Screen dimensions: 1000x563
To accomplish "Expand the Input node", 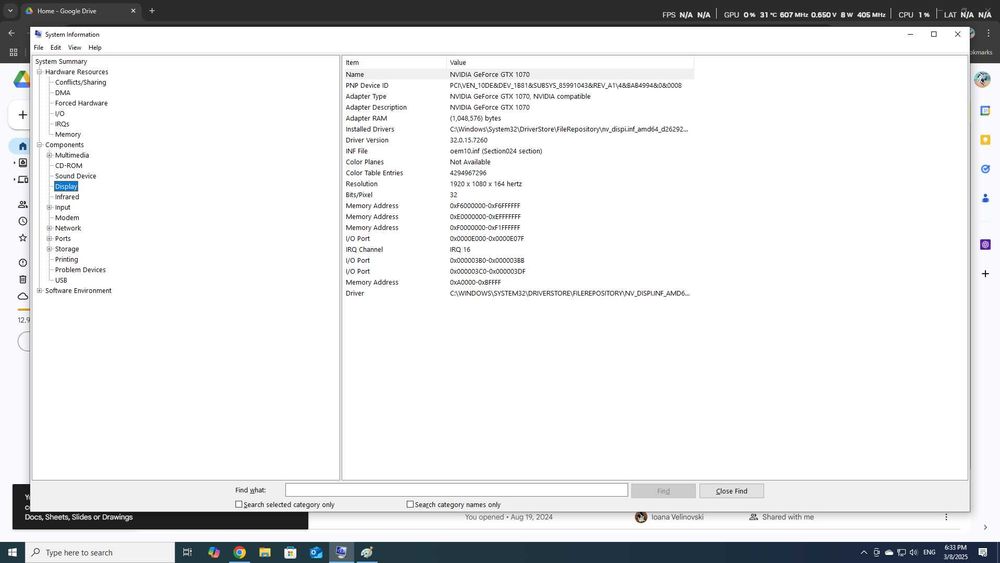I will coord(49,207).
